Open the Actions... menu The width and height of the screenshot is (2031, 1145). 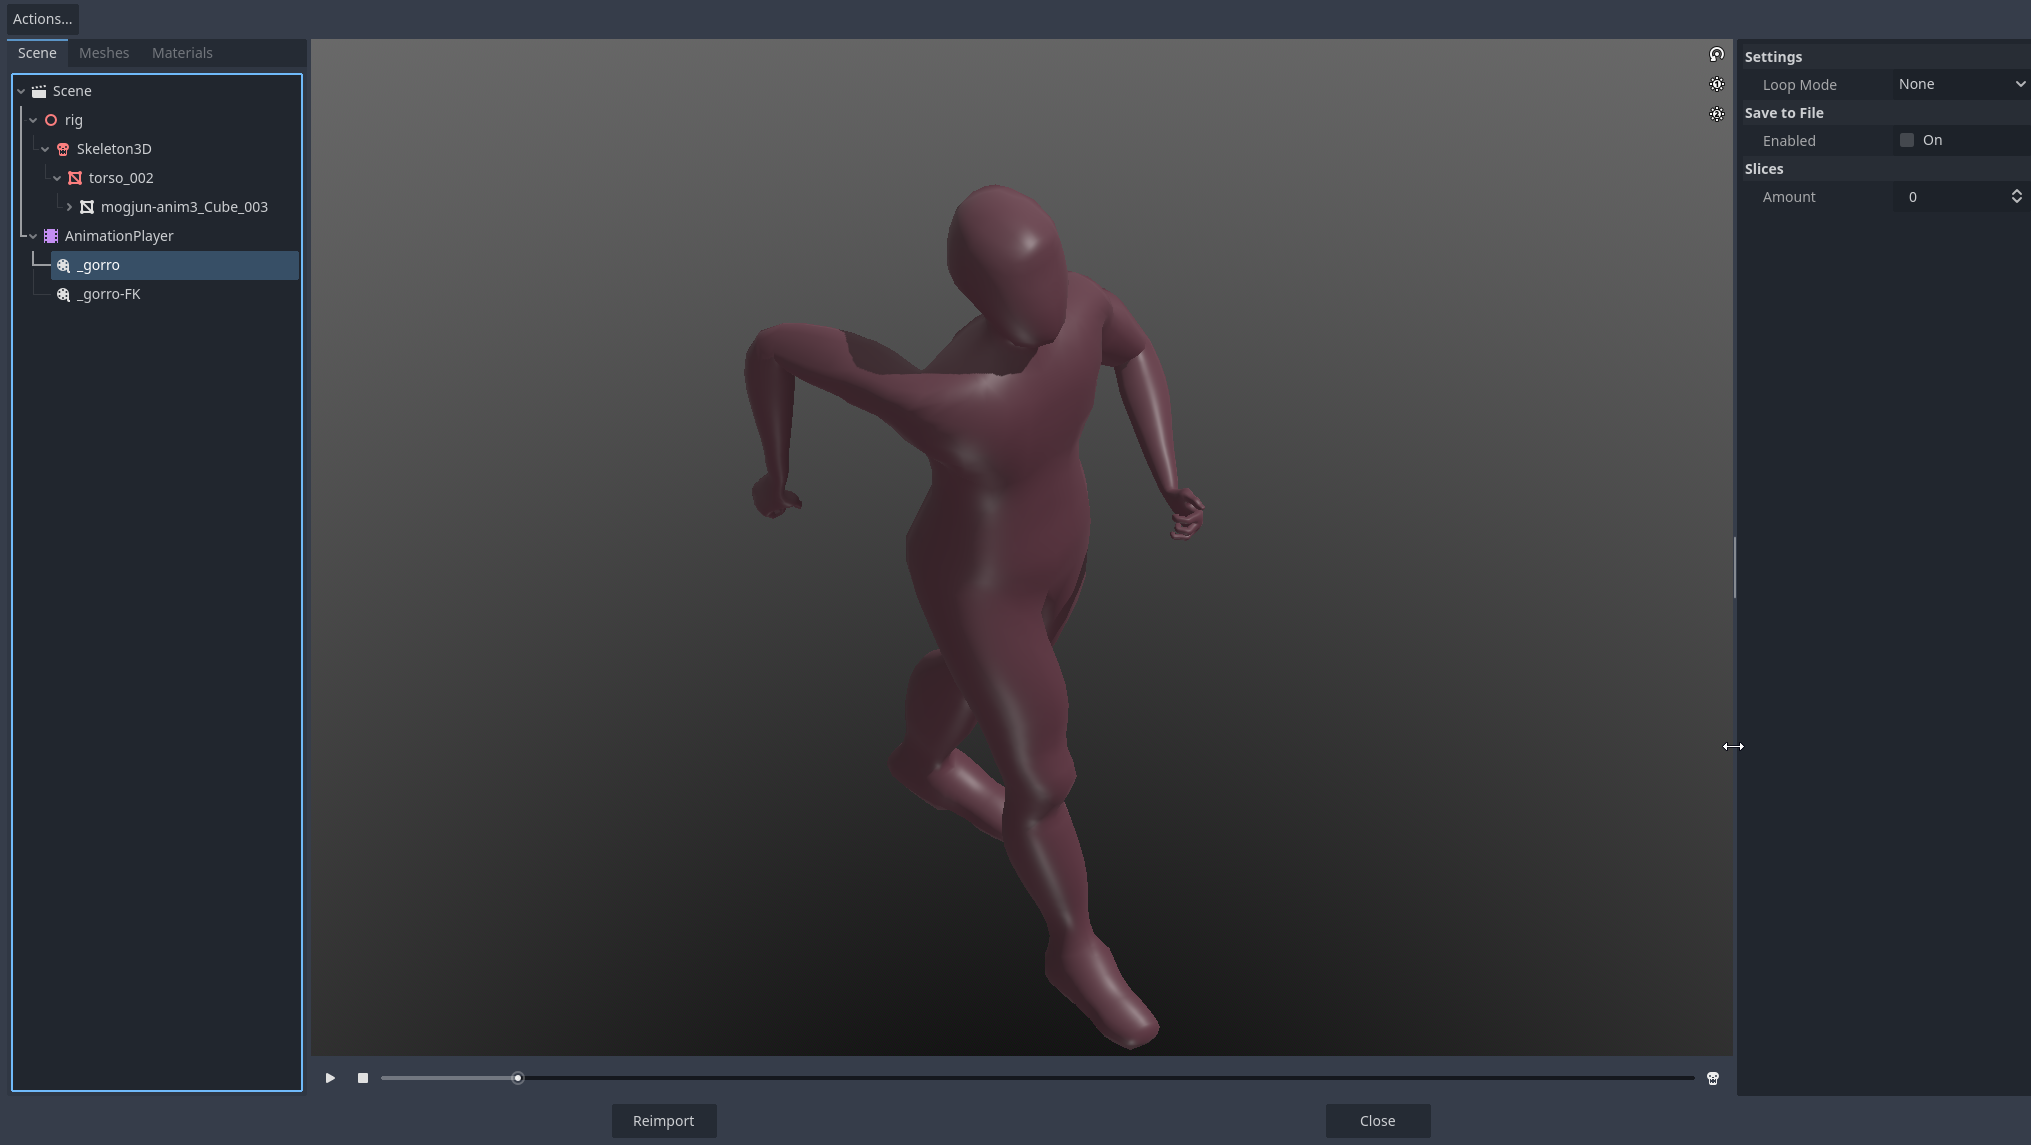(42, 19)
